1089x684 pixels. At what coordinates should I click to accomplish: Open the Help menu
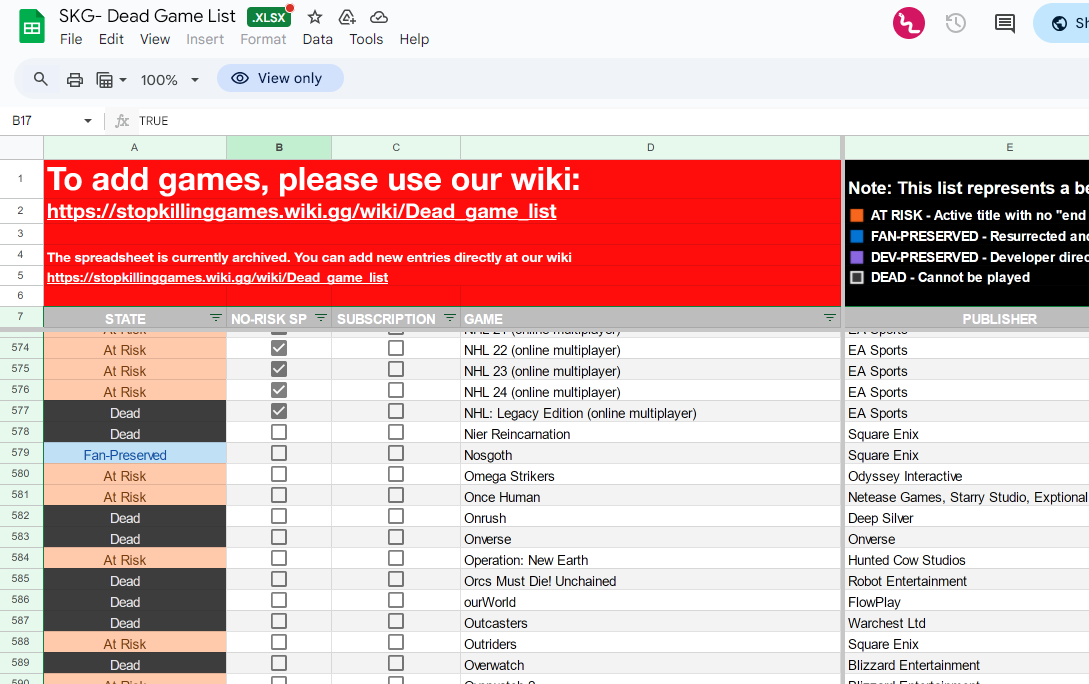(x=414, y=40)
